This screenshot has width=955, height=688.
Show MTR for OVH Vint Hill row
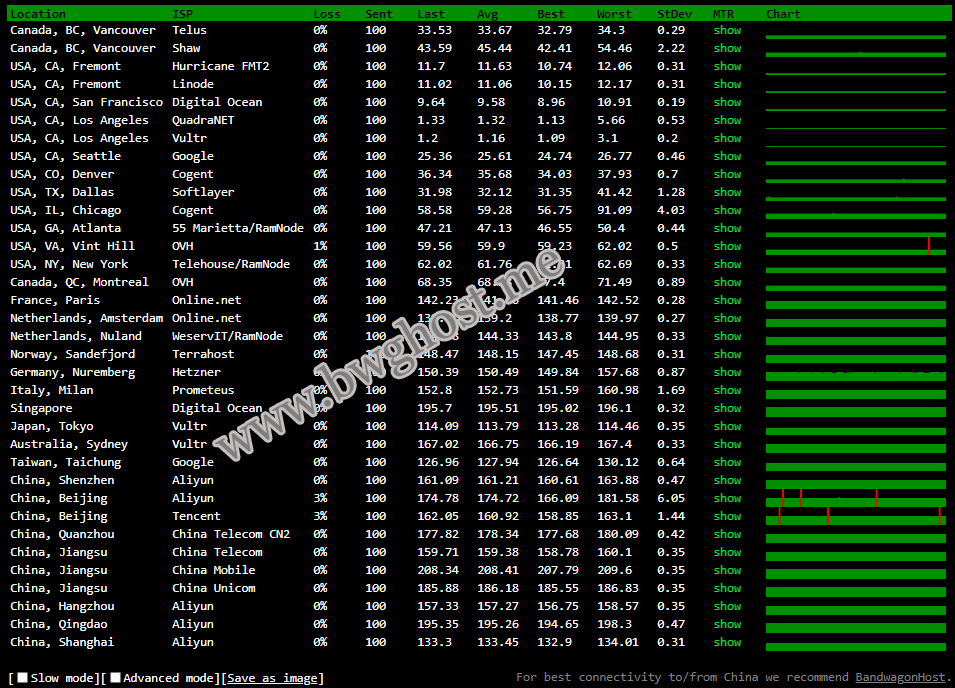(x=727, y=246)
